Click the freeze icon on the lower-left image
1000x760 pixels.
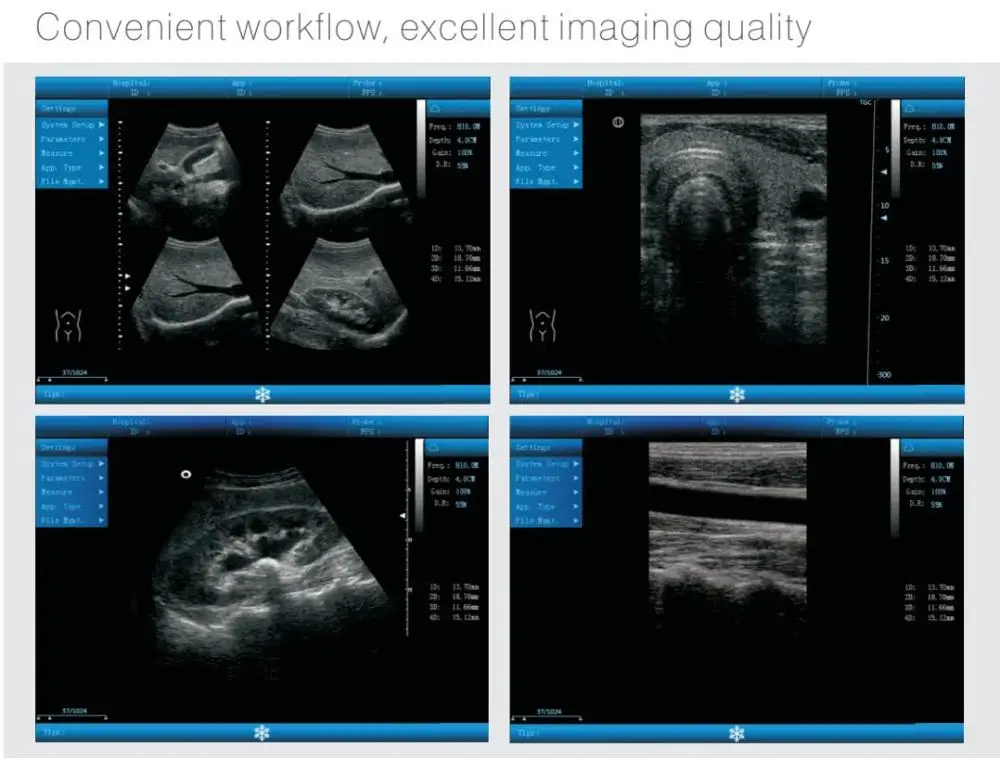(261, 733)
